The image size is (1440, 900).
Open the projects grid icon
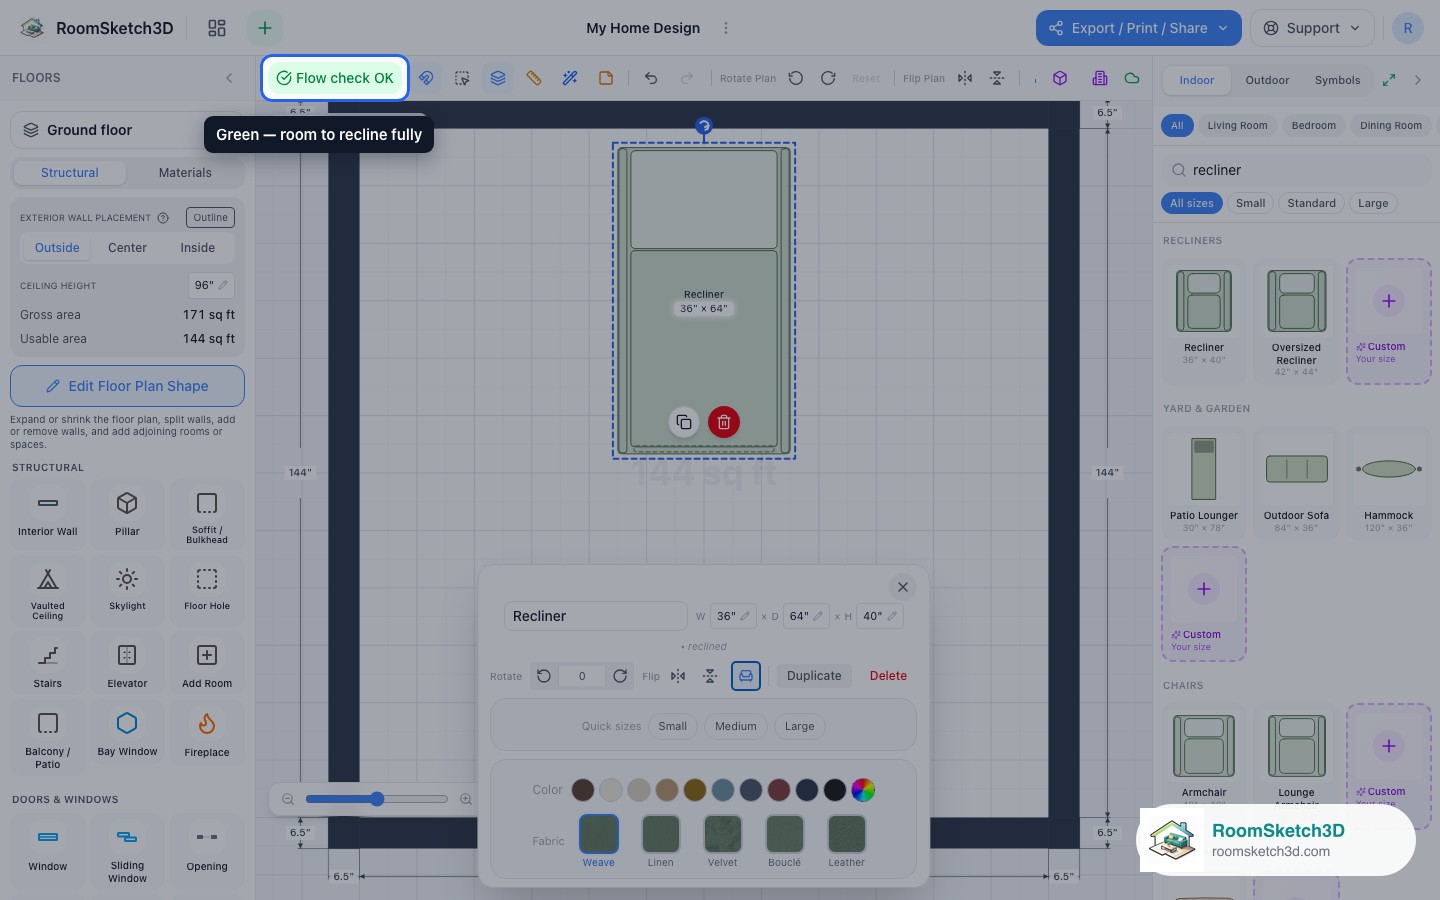point(217,28)
